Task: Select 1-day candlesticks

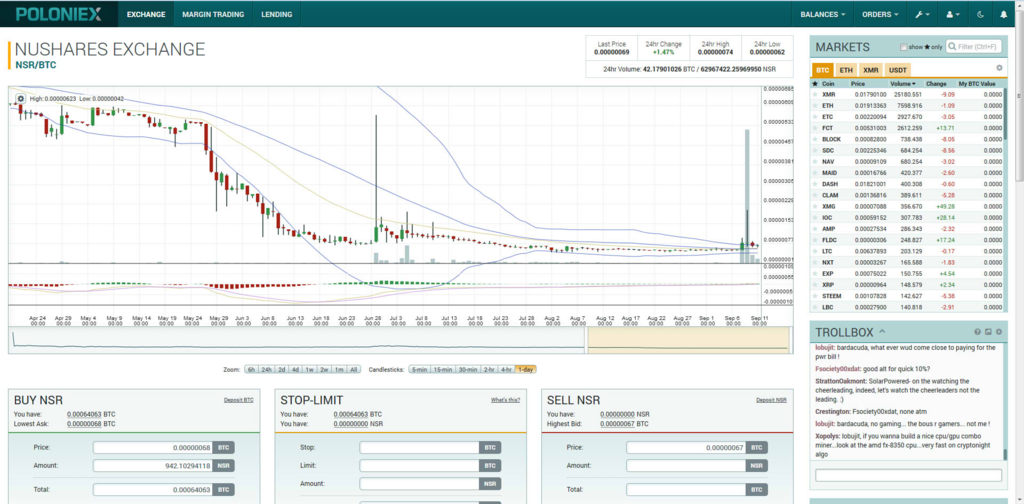Action: coord(526,370)
